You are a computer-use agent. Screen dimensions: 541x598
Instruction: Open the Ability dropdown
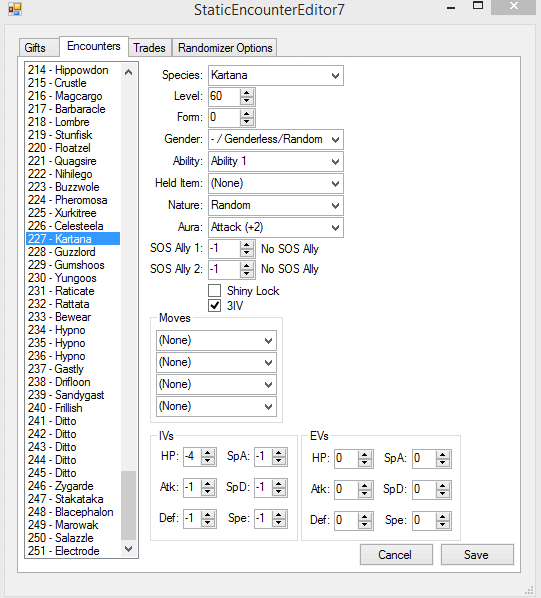[x=276, y=161]
